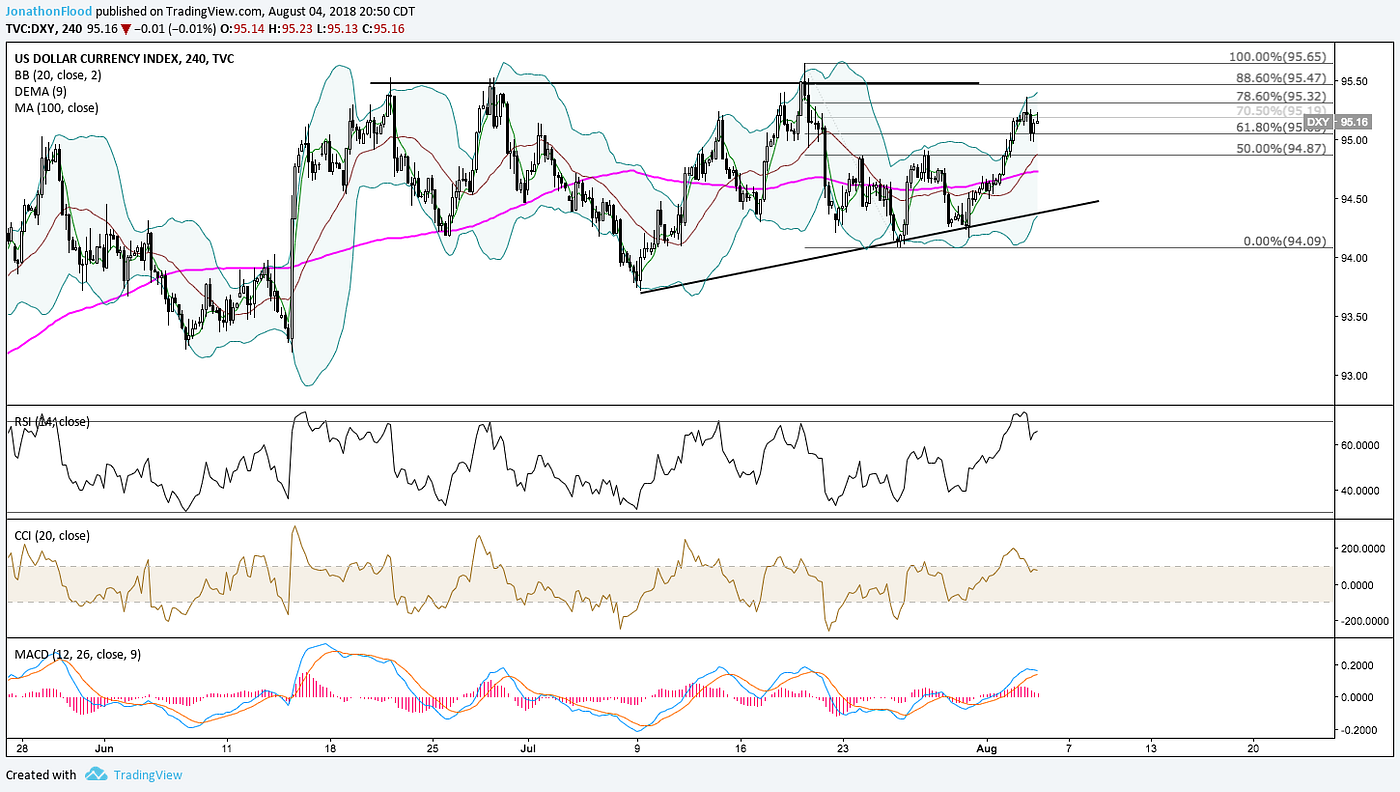1400x792 pixels.
Task: Click the 94.00 price axis label
Action: pos(1355,258)
